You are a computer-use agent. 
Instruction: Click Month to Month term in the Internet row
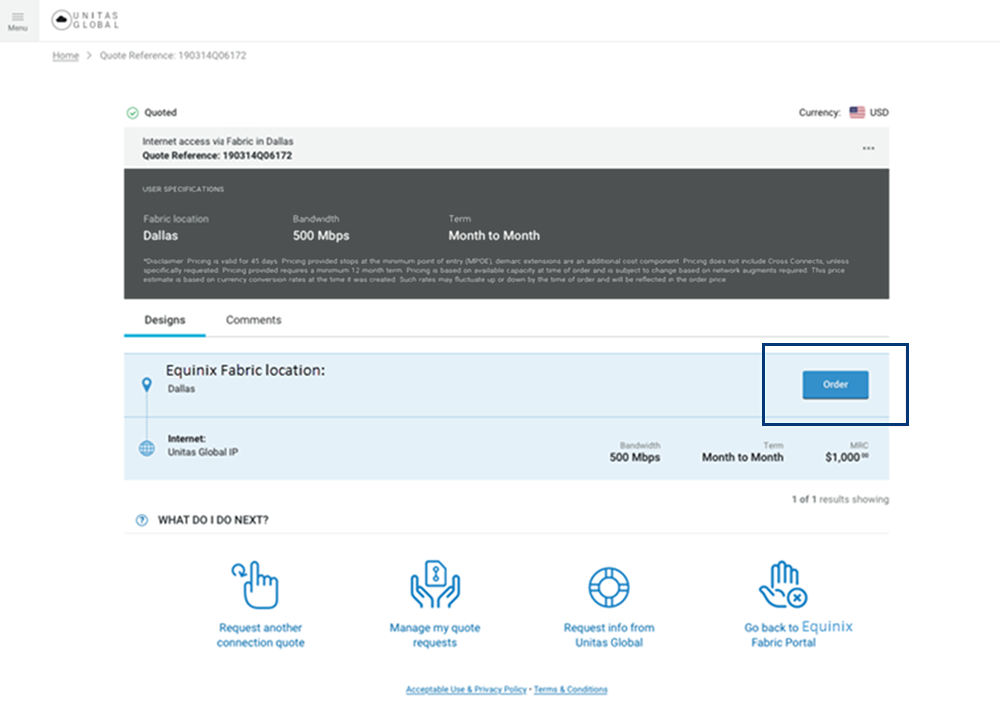pyautogui.click(x=742, y=457)
